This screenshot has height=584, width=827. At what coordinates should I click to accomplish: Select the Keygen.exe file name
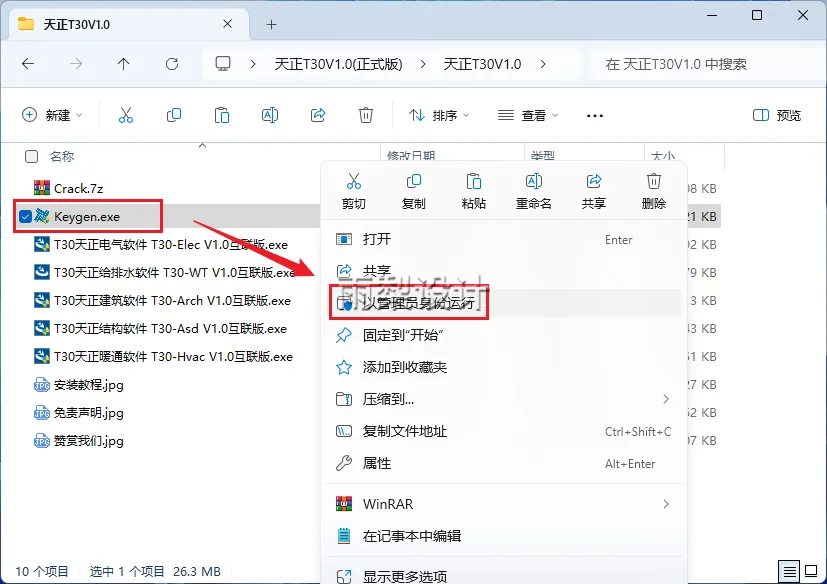pyautogui.click(x=86, y=216)
